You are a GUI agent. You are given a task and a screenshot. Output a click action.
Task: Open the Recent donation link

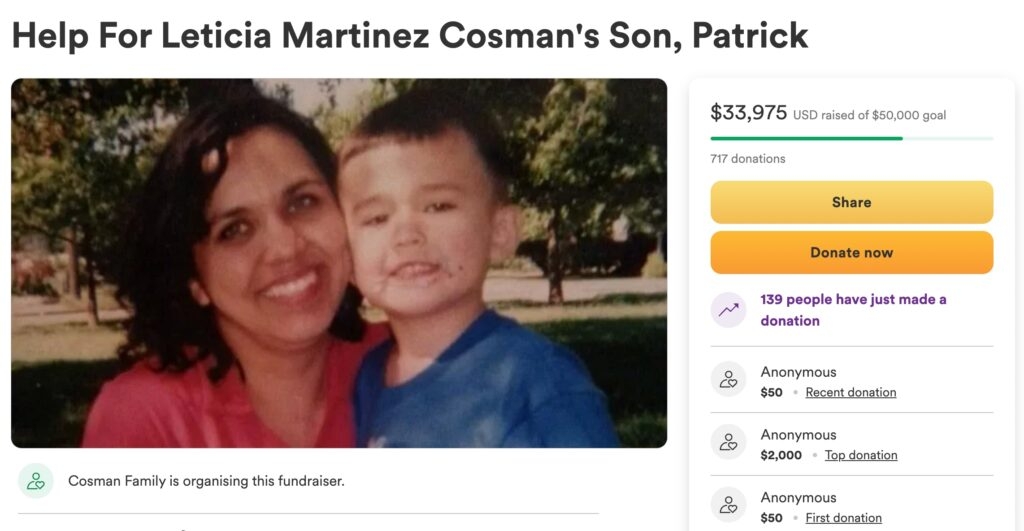pos(850,393)
